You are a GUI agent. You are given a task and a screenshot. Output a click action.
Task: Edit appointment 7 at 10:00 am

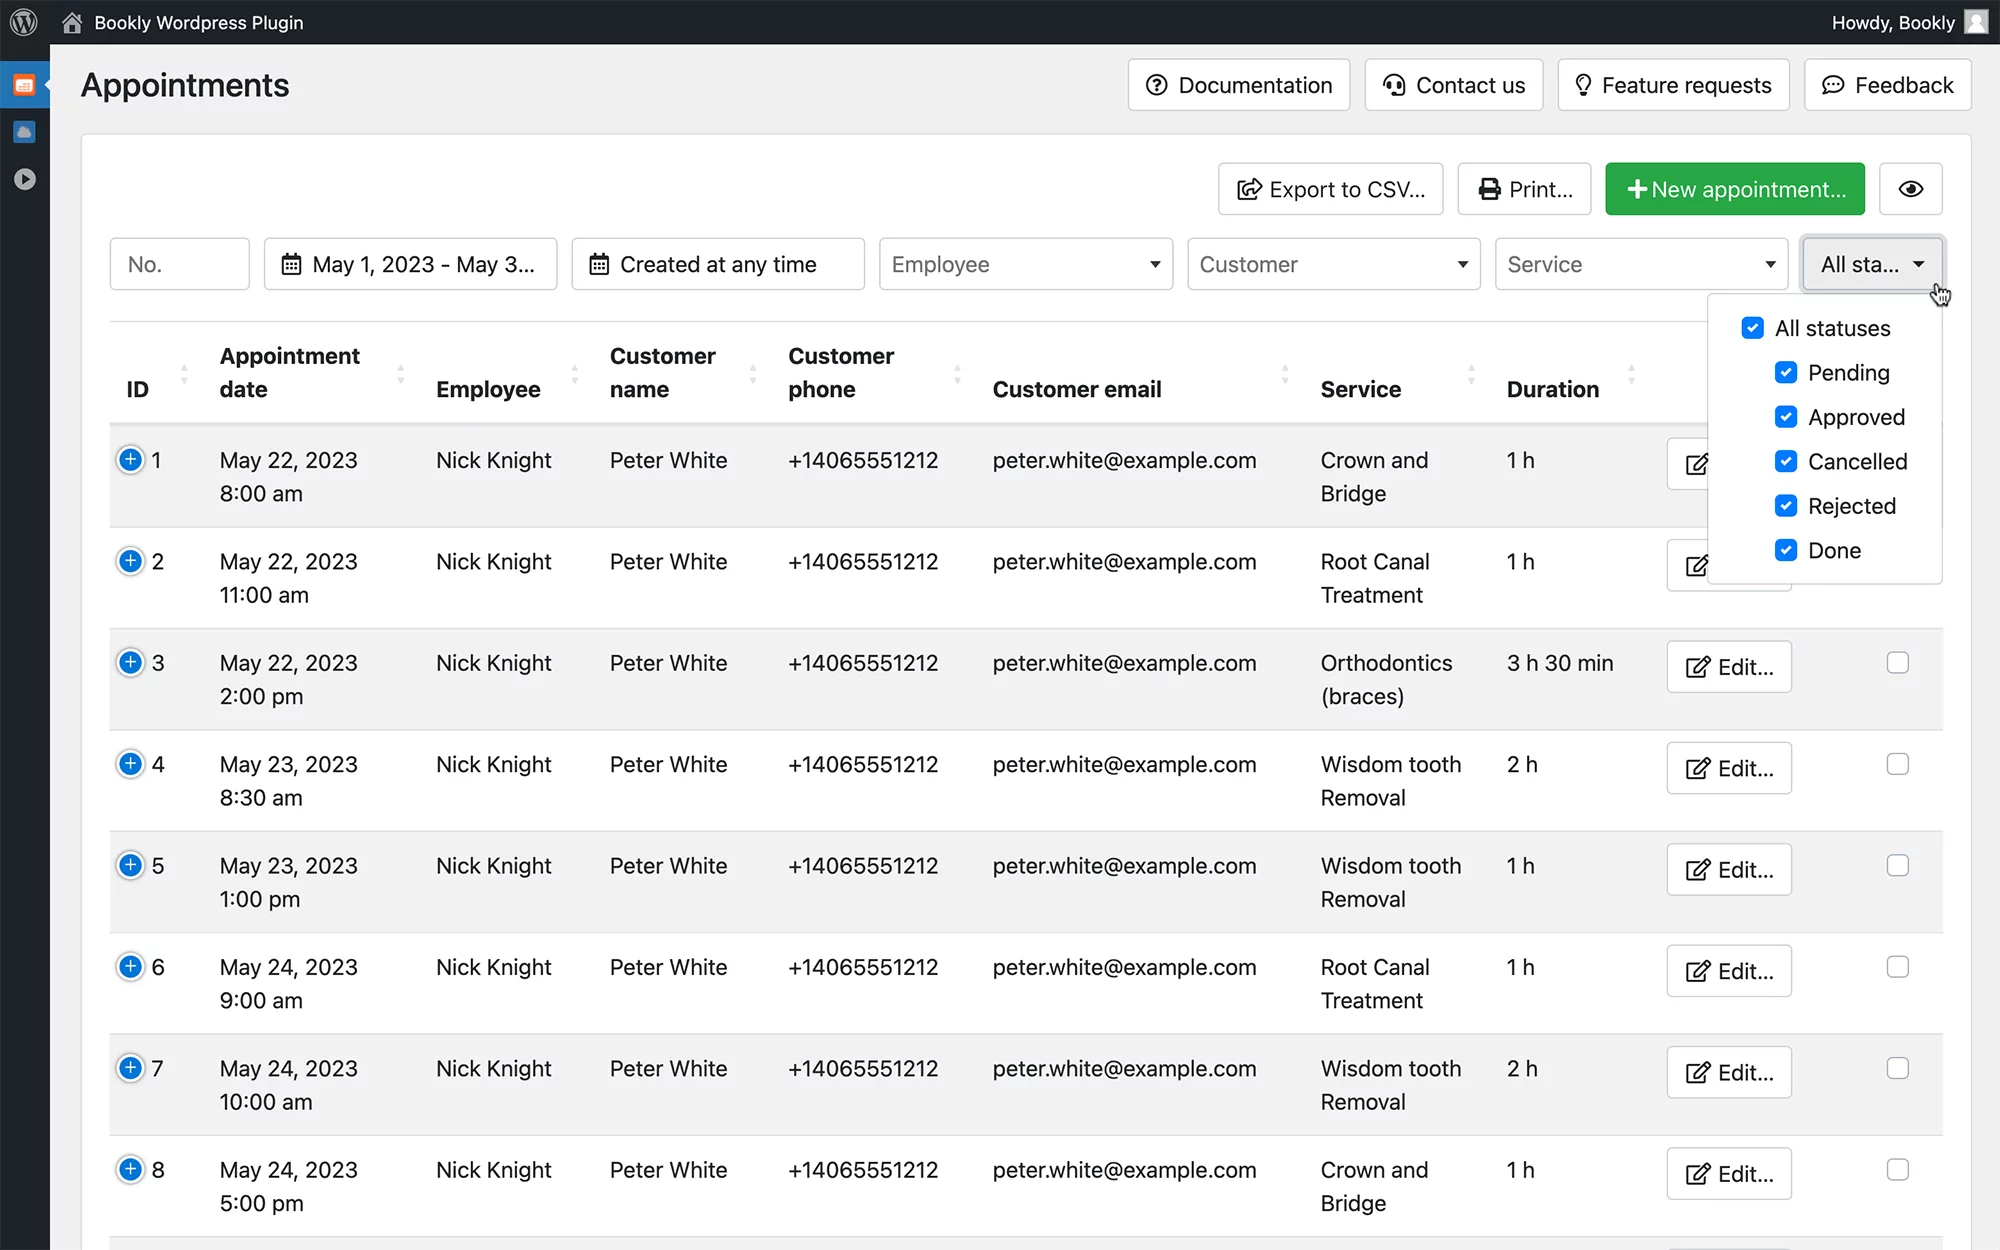coord(1729,1072)
